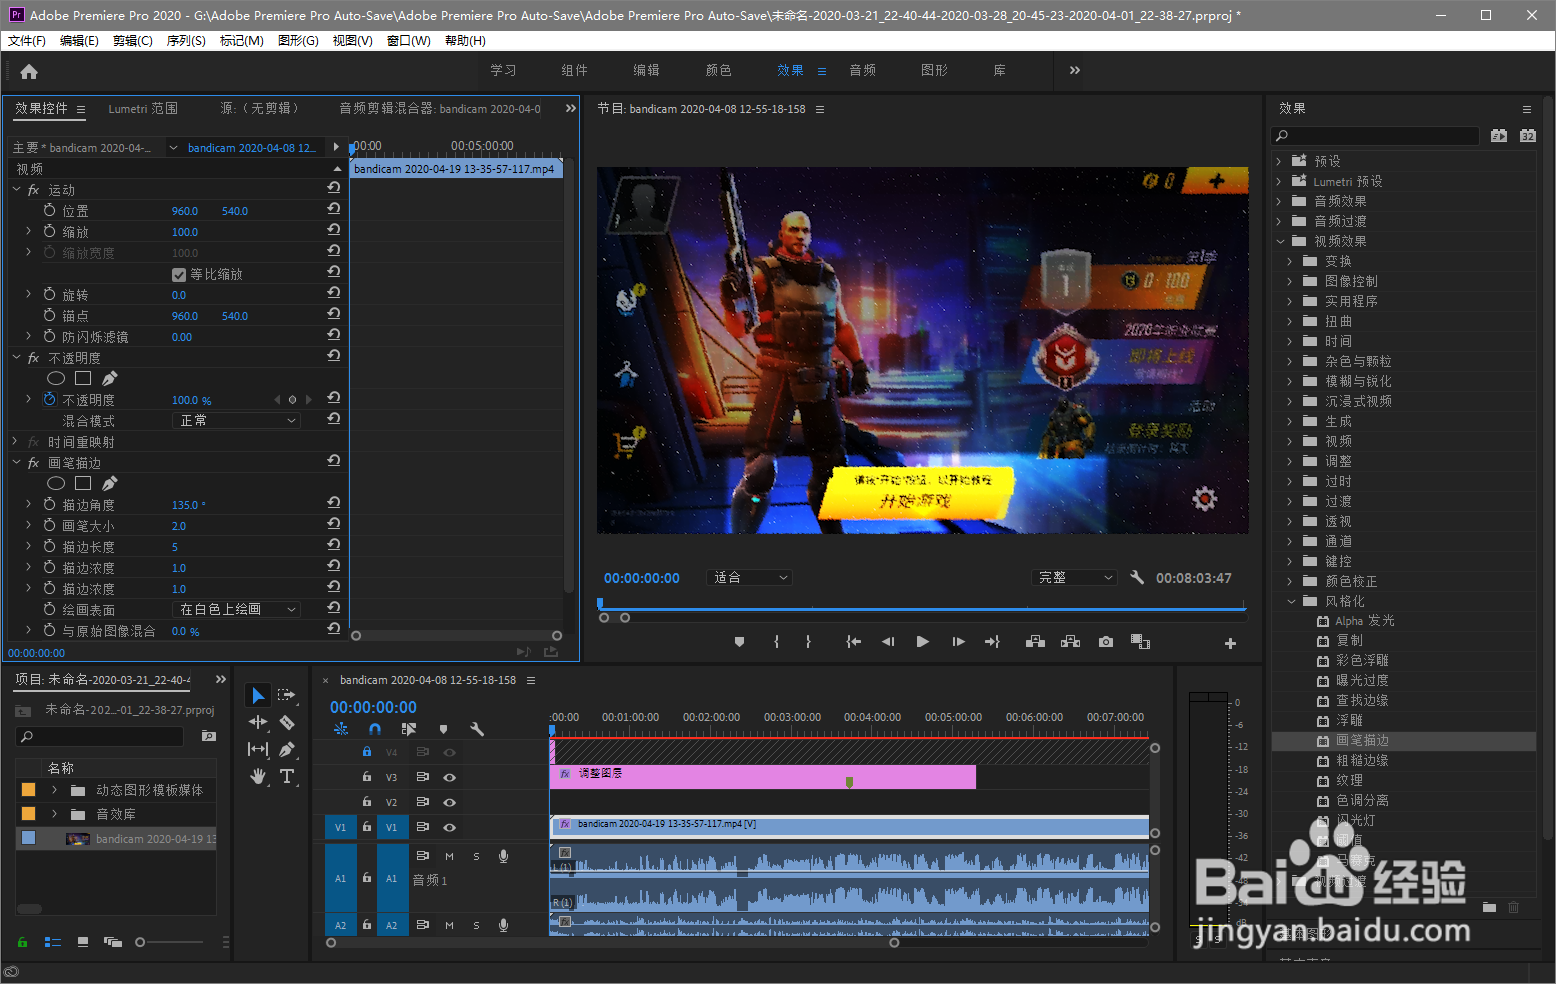Add a marker in the program monitor
1556x984 pixels.
[x=739, y=642]
